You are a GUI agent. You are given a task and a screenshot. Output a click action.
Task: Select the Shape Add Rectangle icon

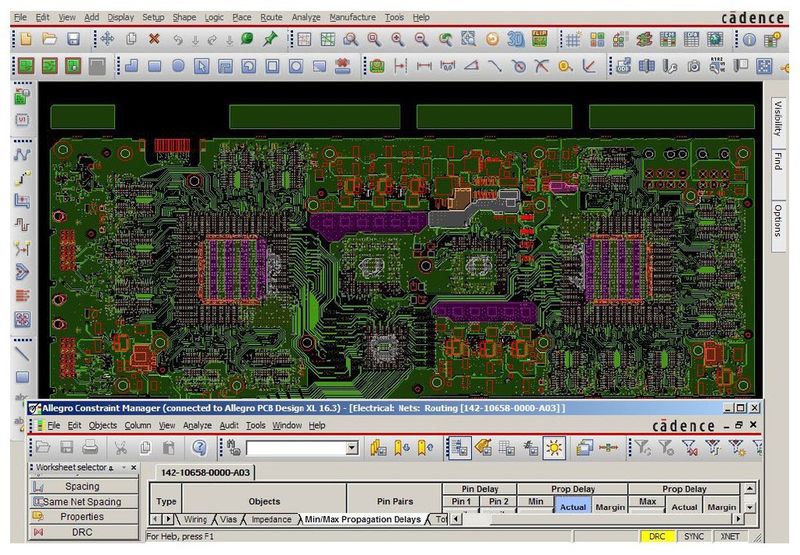click(155, 66)
